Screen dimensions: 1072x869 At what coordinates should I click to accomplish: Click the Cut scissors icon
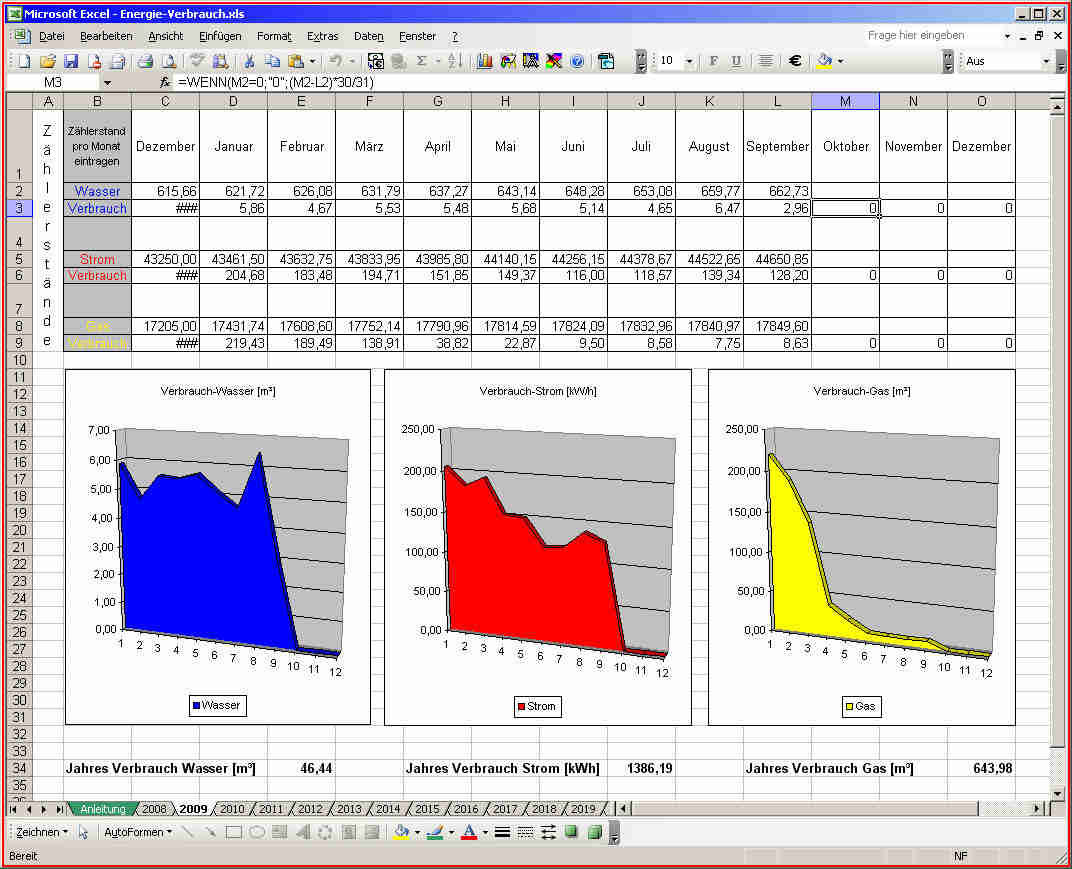click(x=249, y=61)
